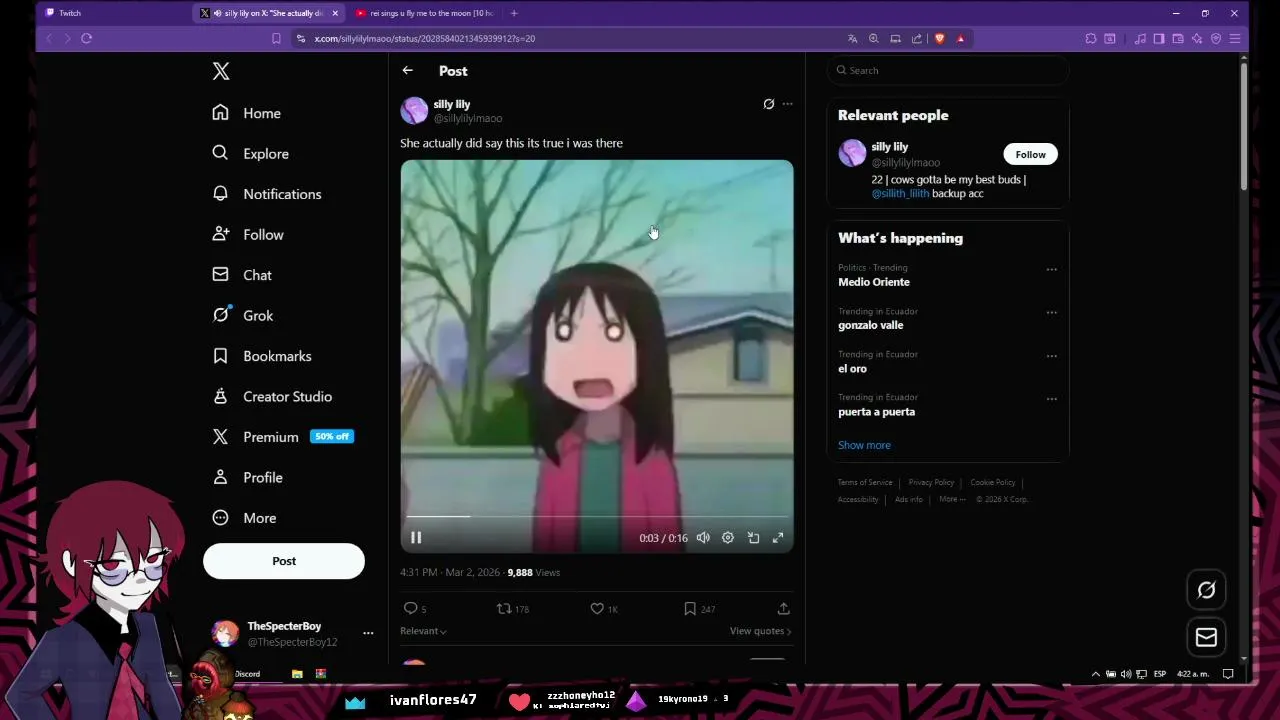Click the address bar share icon
Screen dimensions: 1280x720
[x=917, y=38]
